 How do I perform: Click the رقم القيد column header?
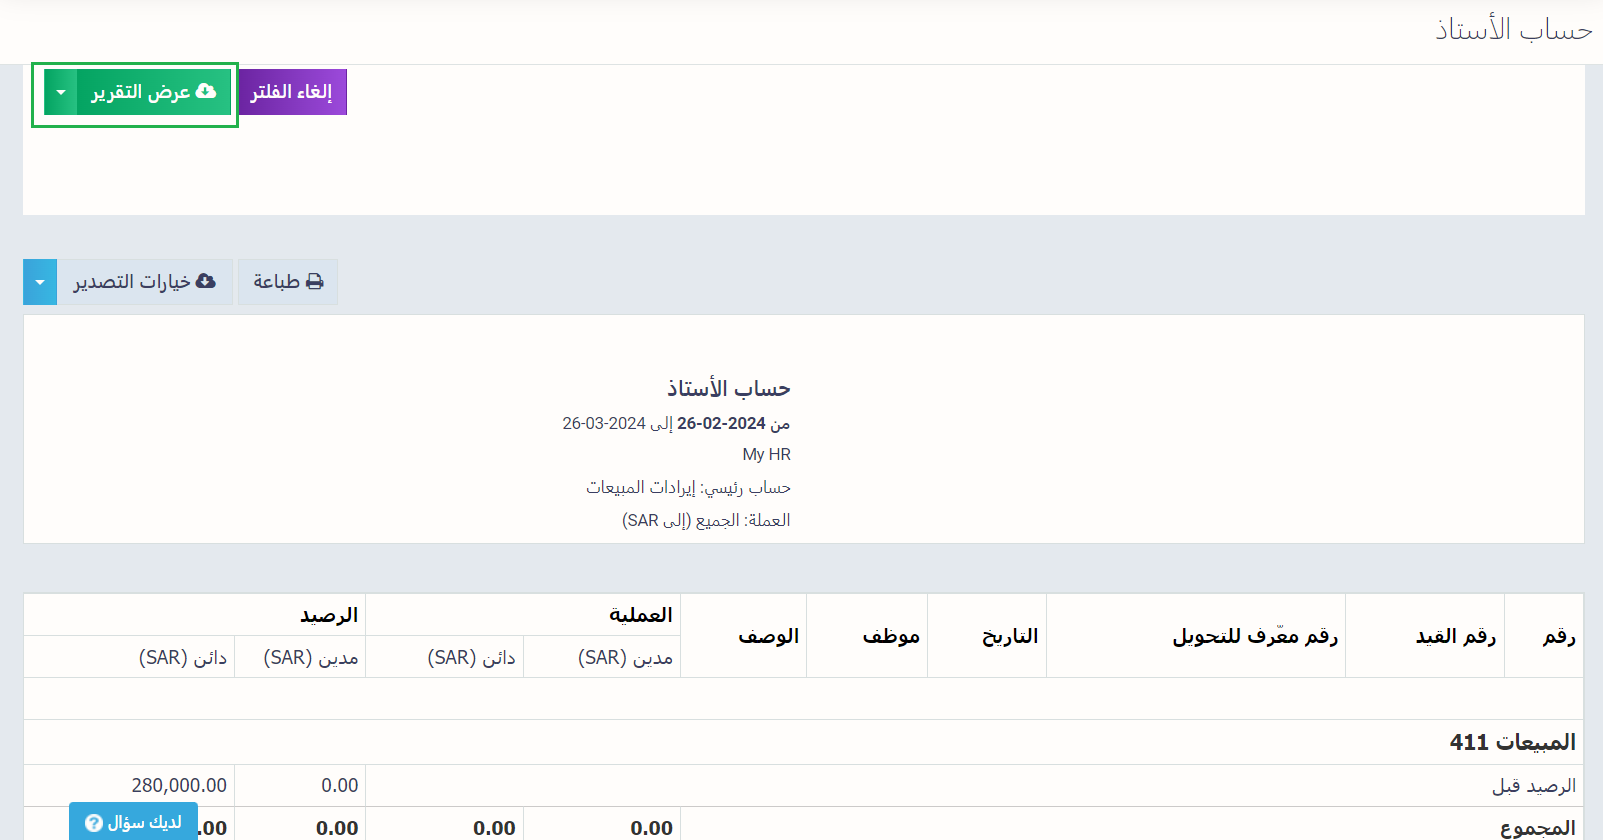click(x=1455, y=636)
